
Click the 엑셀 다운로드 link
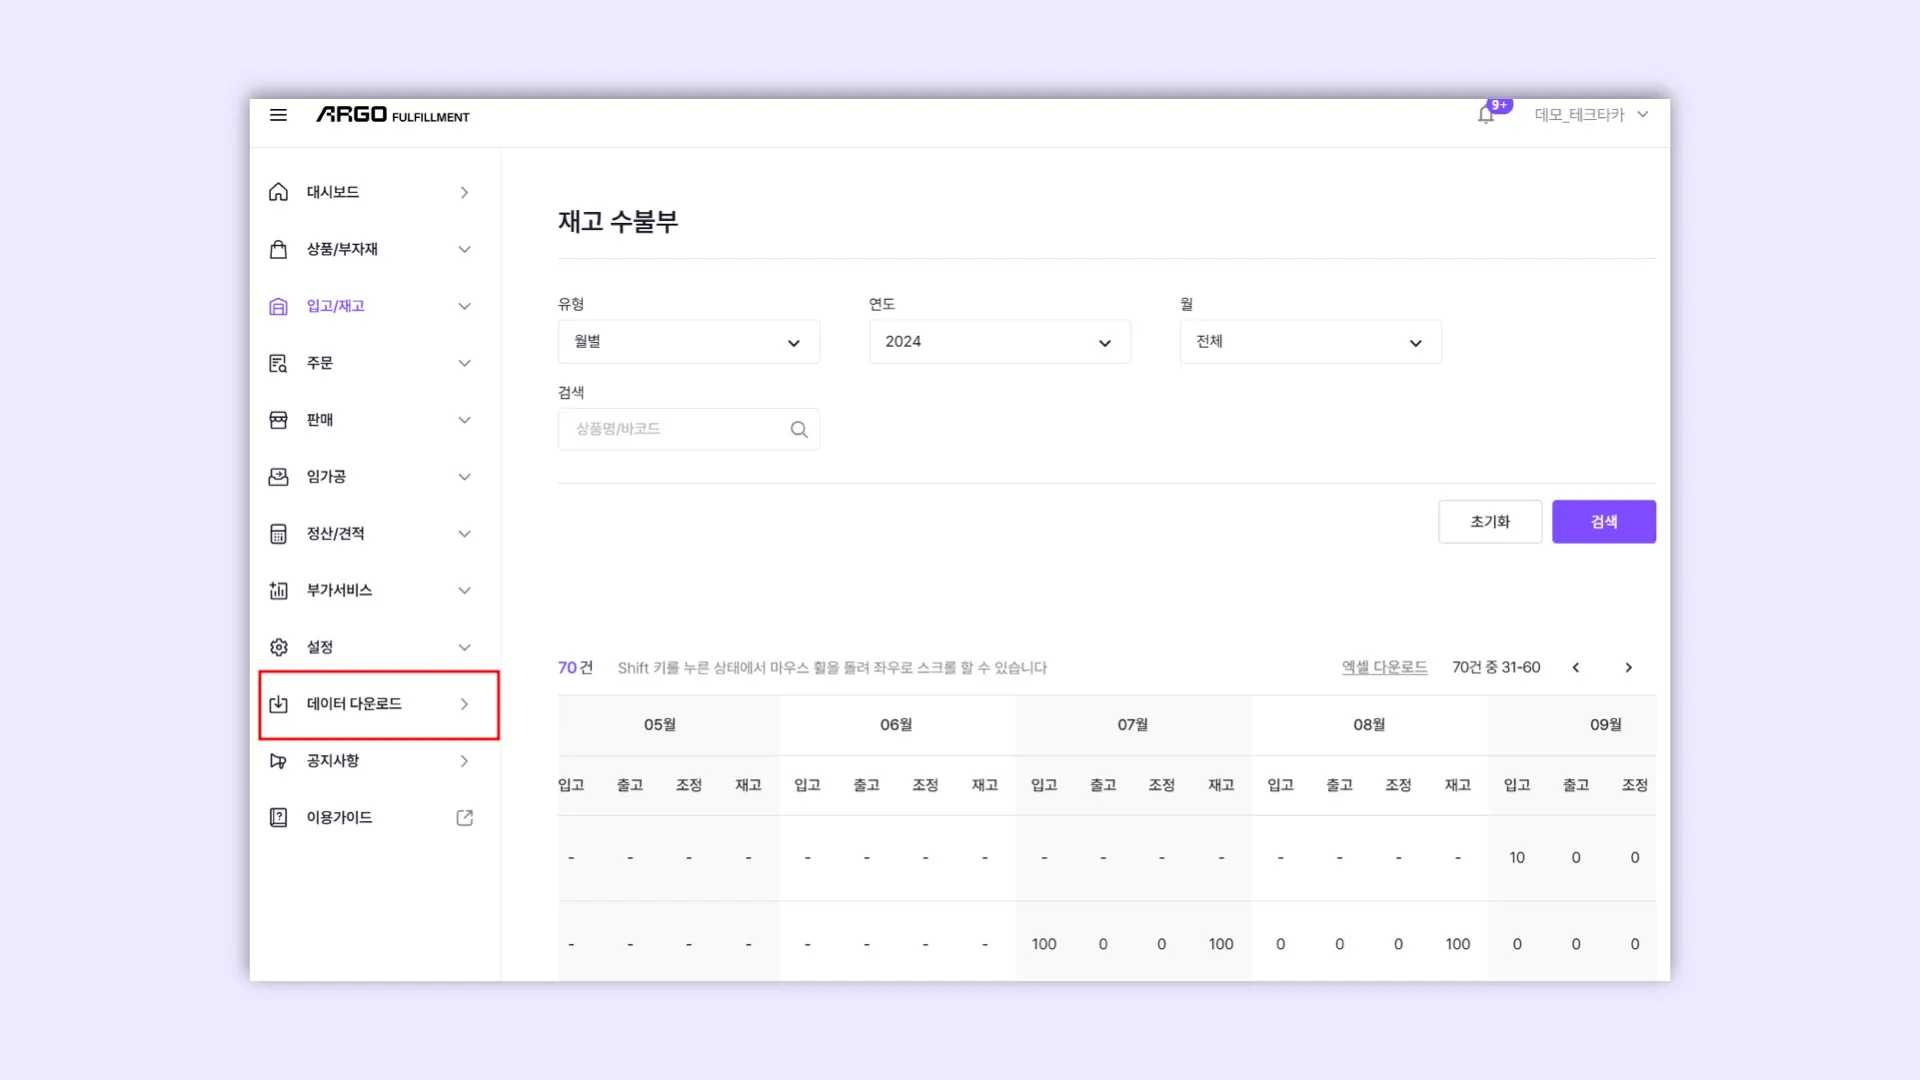coord(1384,667)
